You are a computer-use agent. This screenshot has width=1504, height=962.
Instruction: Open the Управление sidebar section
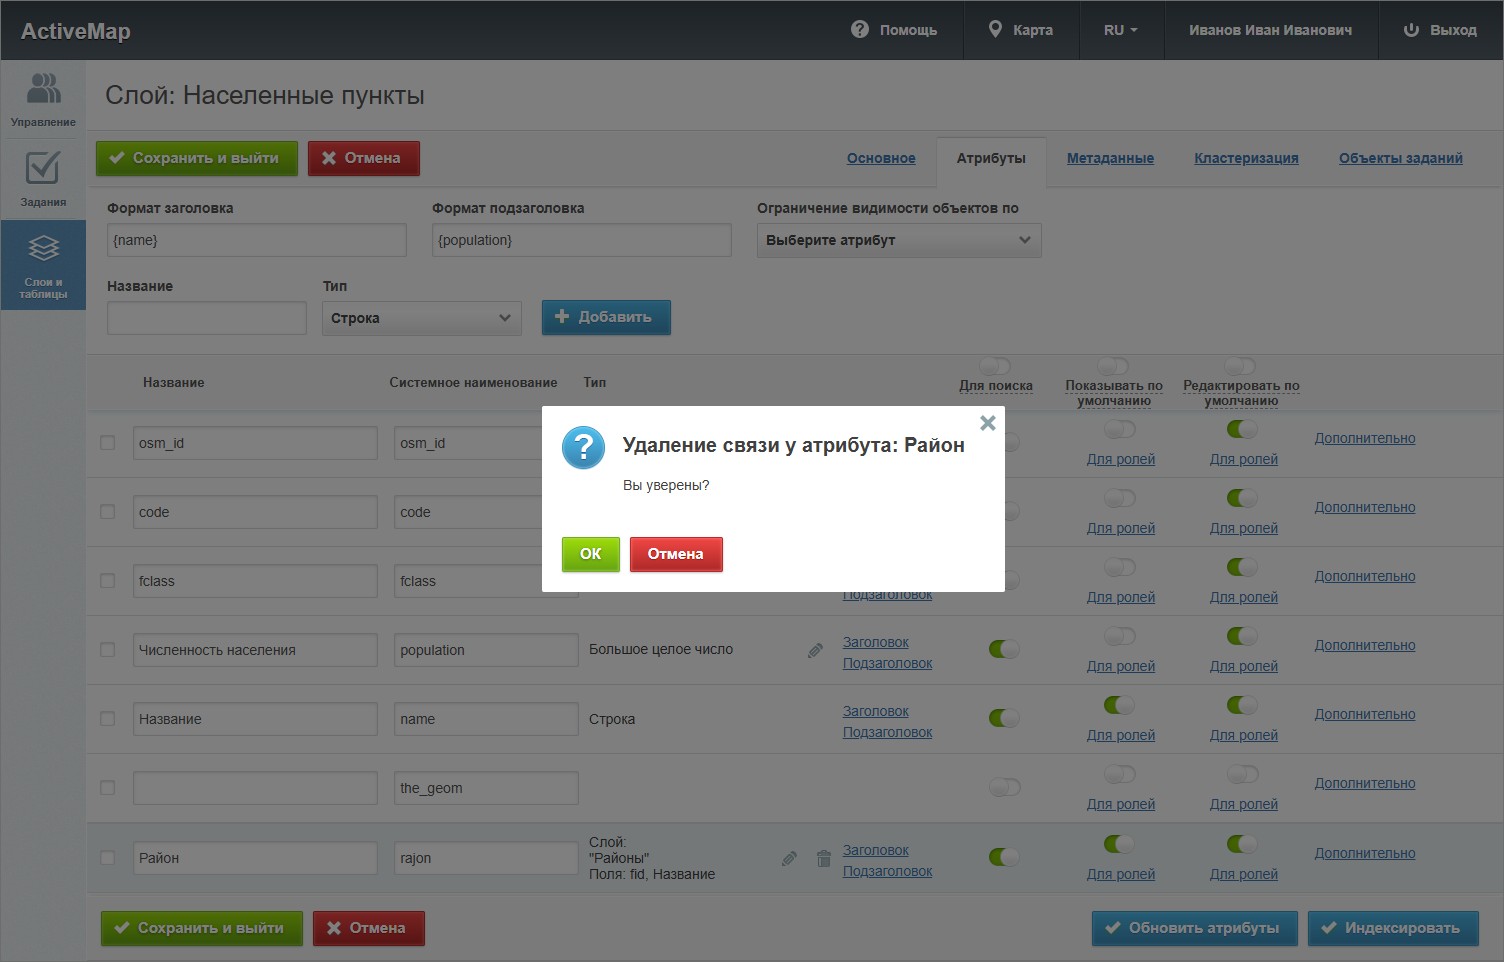(43, 99)
